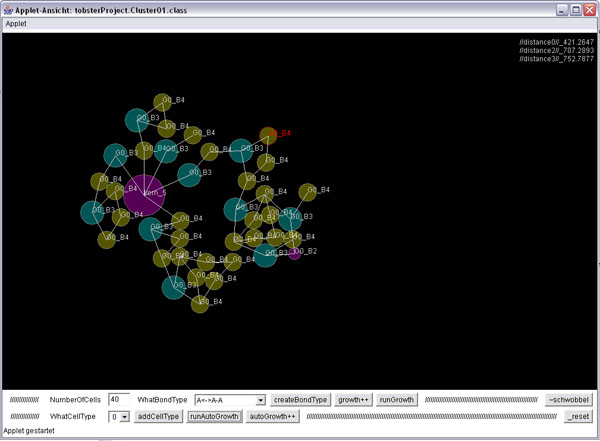Click the autoGrowth++ button

pyautogui.click(x=272, y=416)
